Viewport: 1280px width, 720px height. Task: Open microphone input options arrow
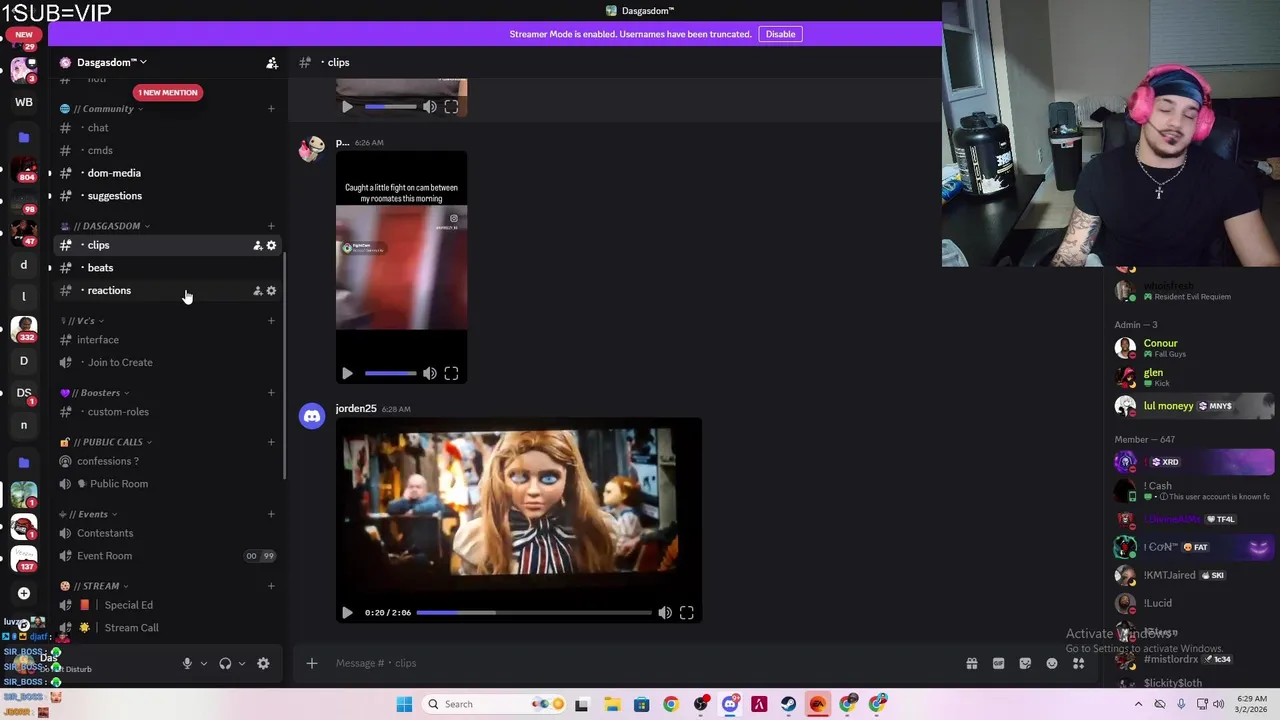pos(203,663)
